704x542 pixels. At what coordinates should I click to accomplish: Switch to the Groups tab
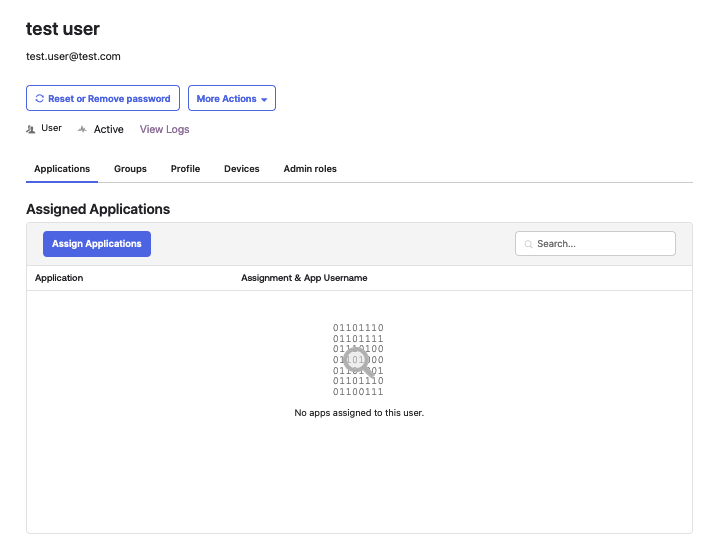click(130, 169)
